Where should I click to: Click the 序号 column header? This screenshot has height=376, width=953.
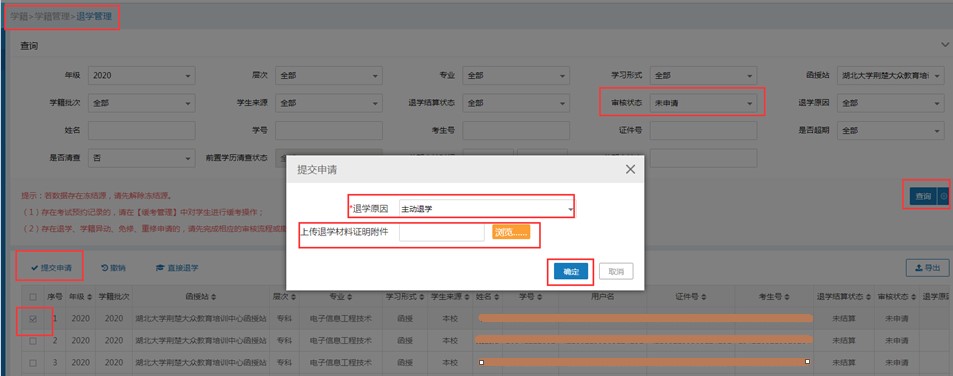coord(55,296)
